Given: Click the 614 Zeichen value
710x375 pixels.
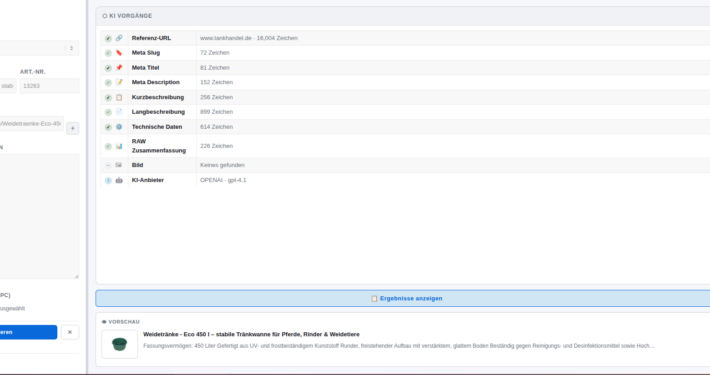Looking at the screenshot, I should pyautogui.click(x=216, y=127).
